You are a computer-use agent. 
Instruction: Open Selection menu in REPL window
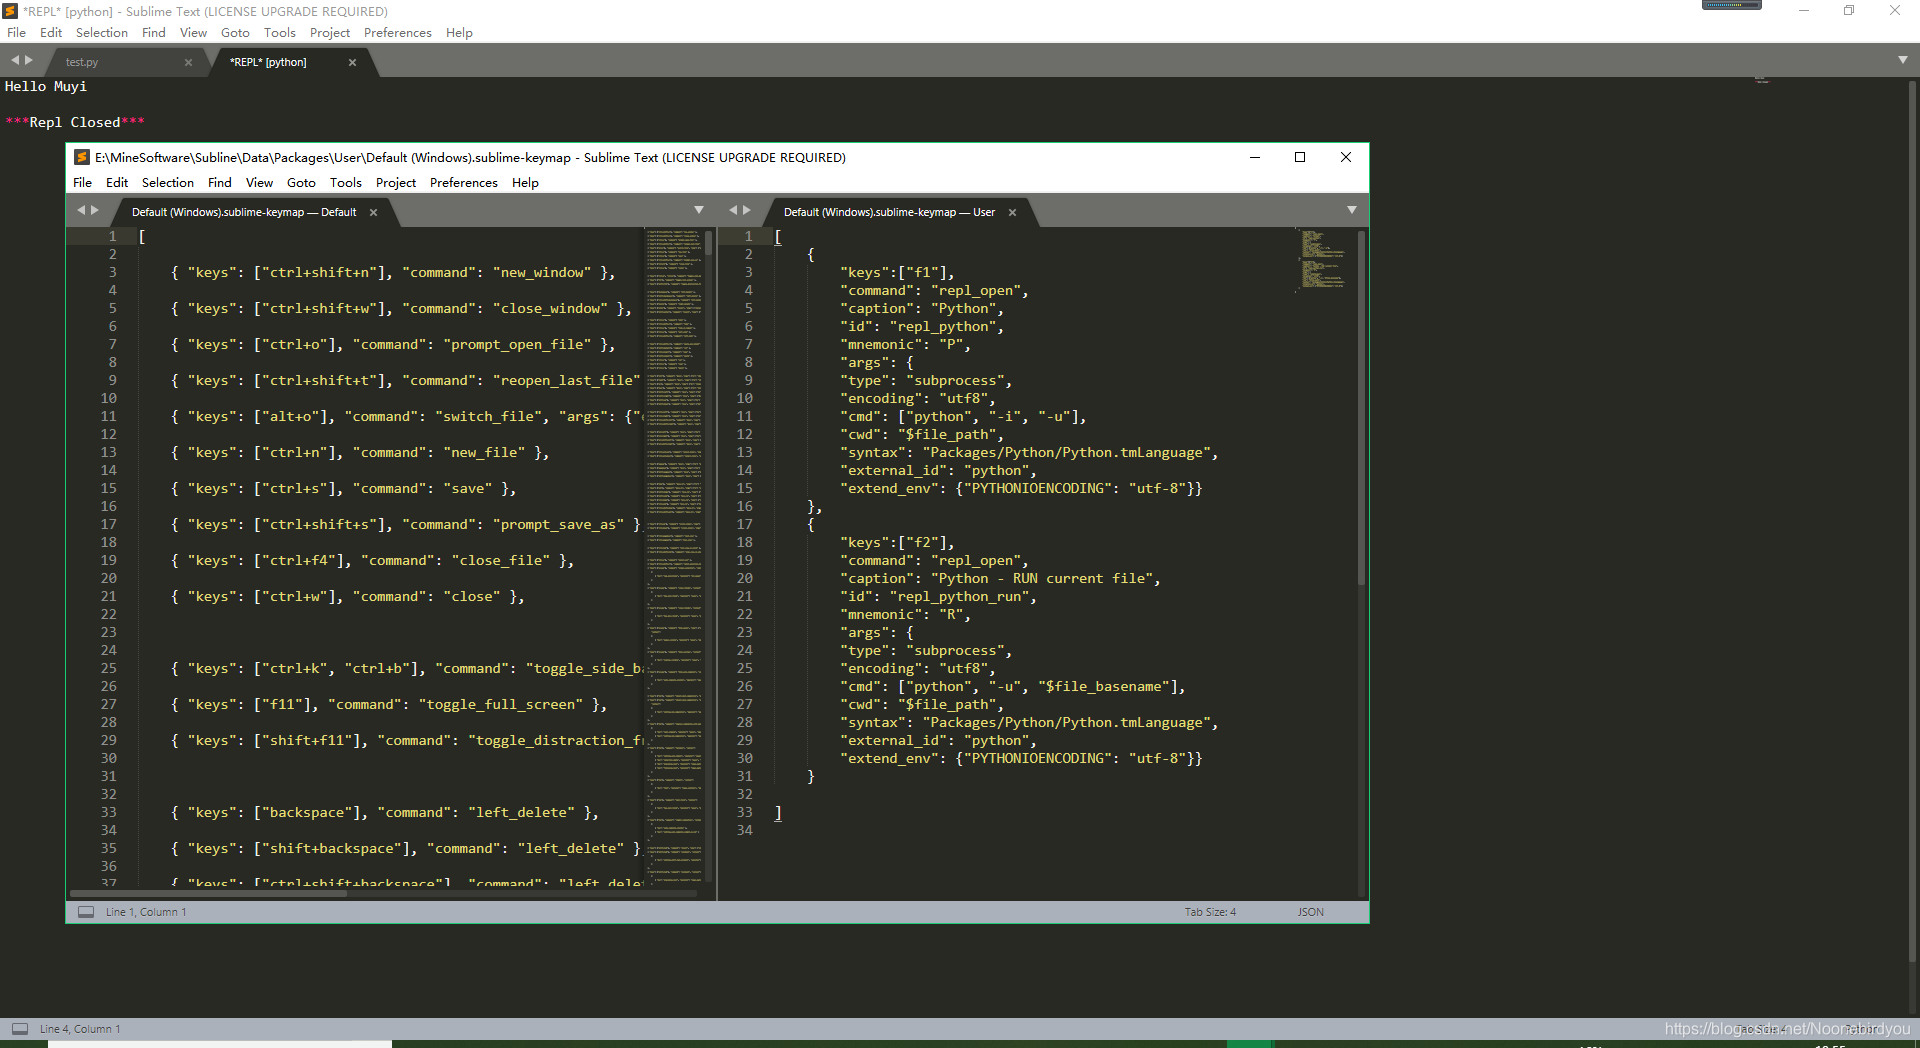[102, 33]
